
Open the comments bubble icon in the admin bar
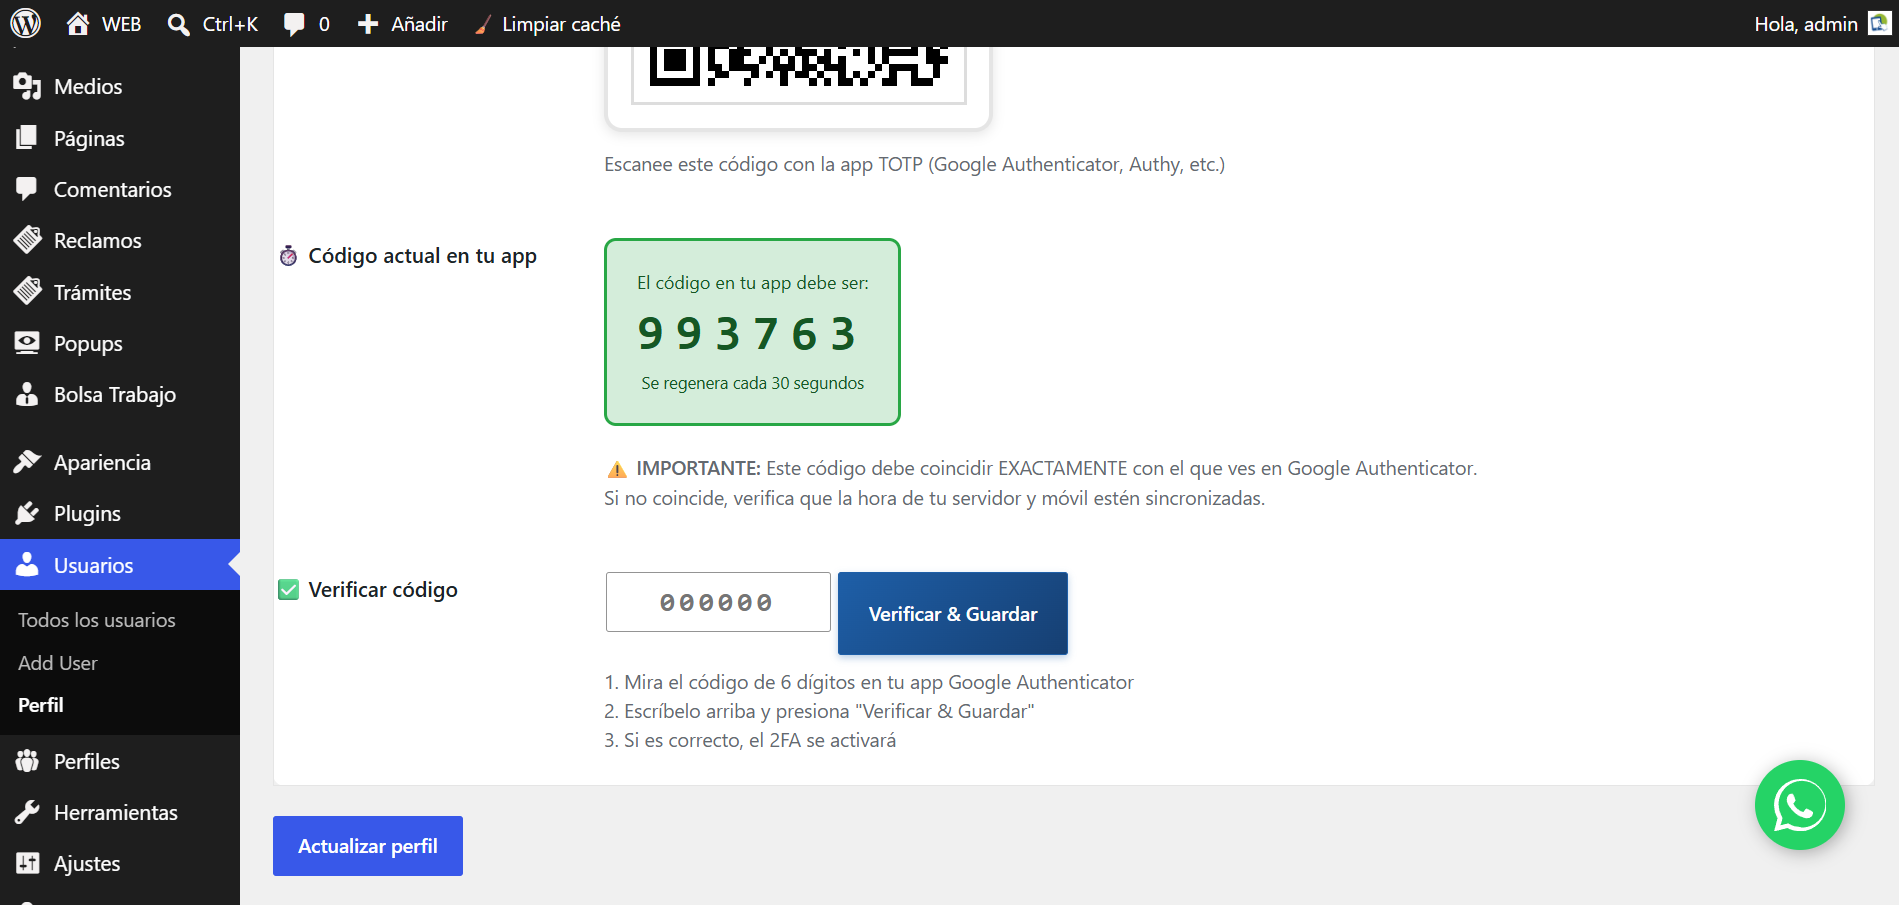pos(294,24)
